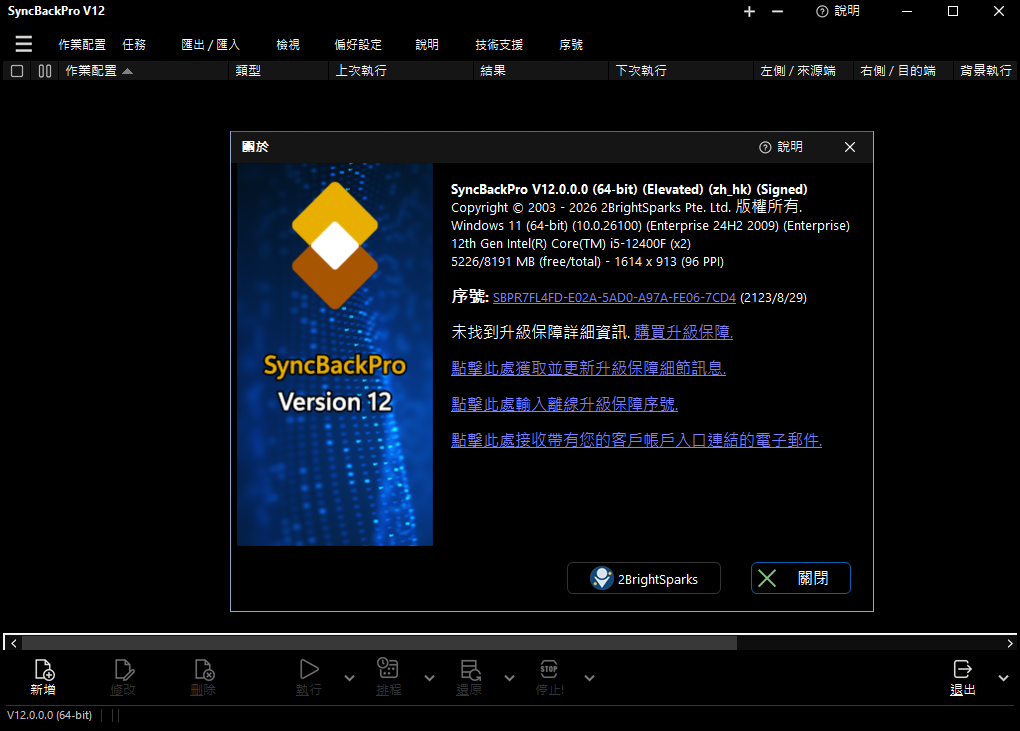Click the Windows 11 (64-bit) system line
Image resolution: width=1020 pixels, height=731 pixels.
click(651, 226)
